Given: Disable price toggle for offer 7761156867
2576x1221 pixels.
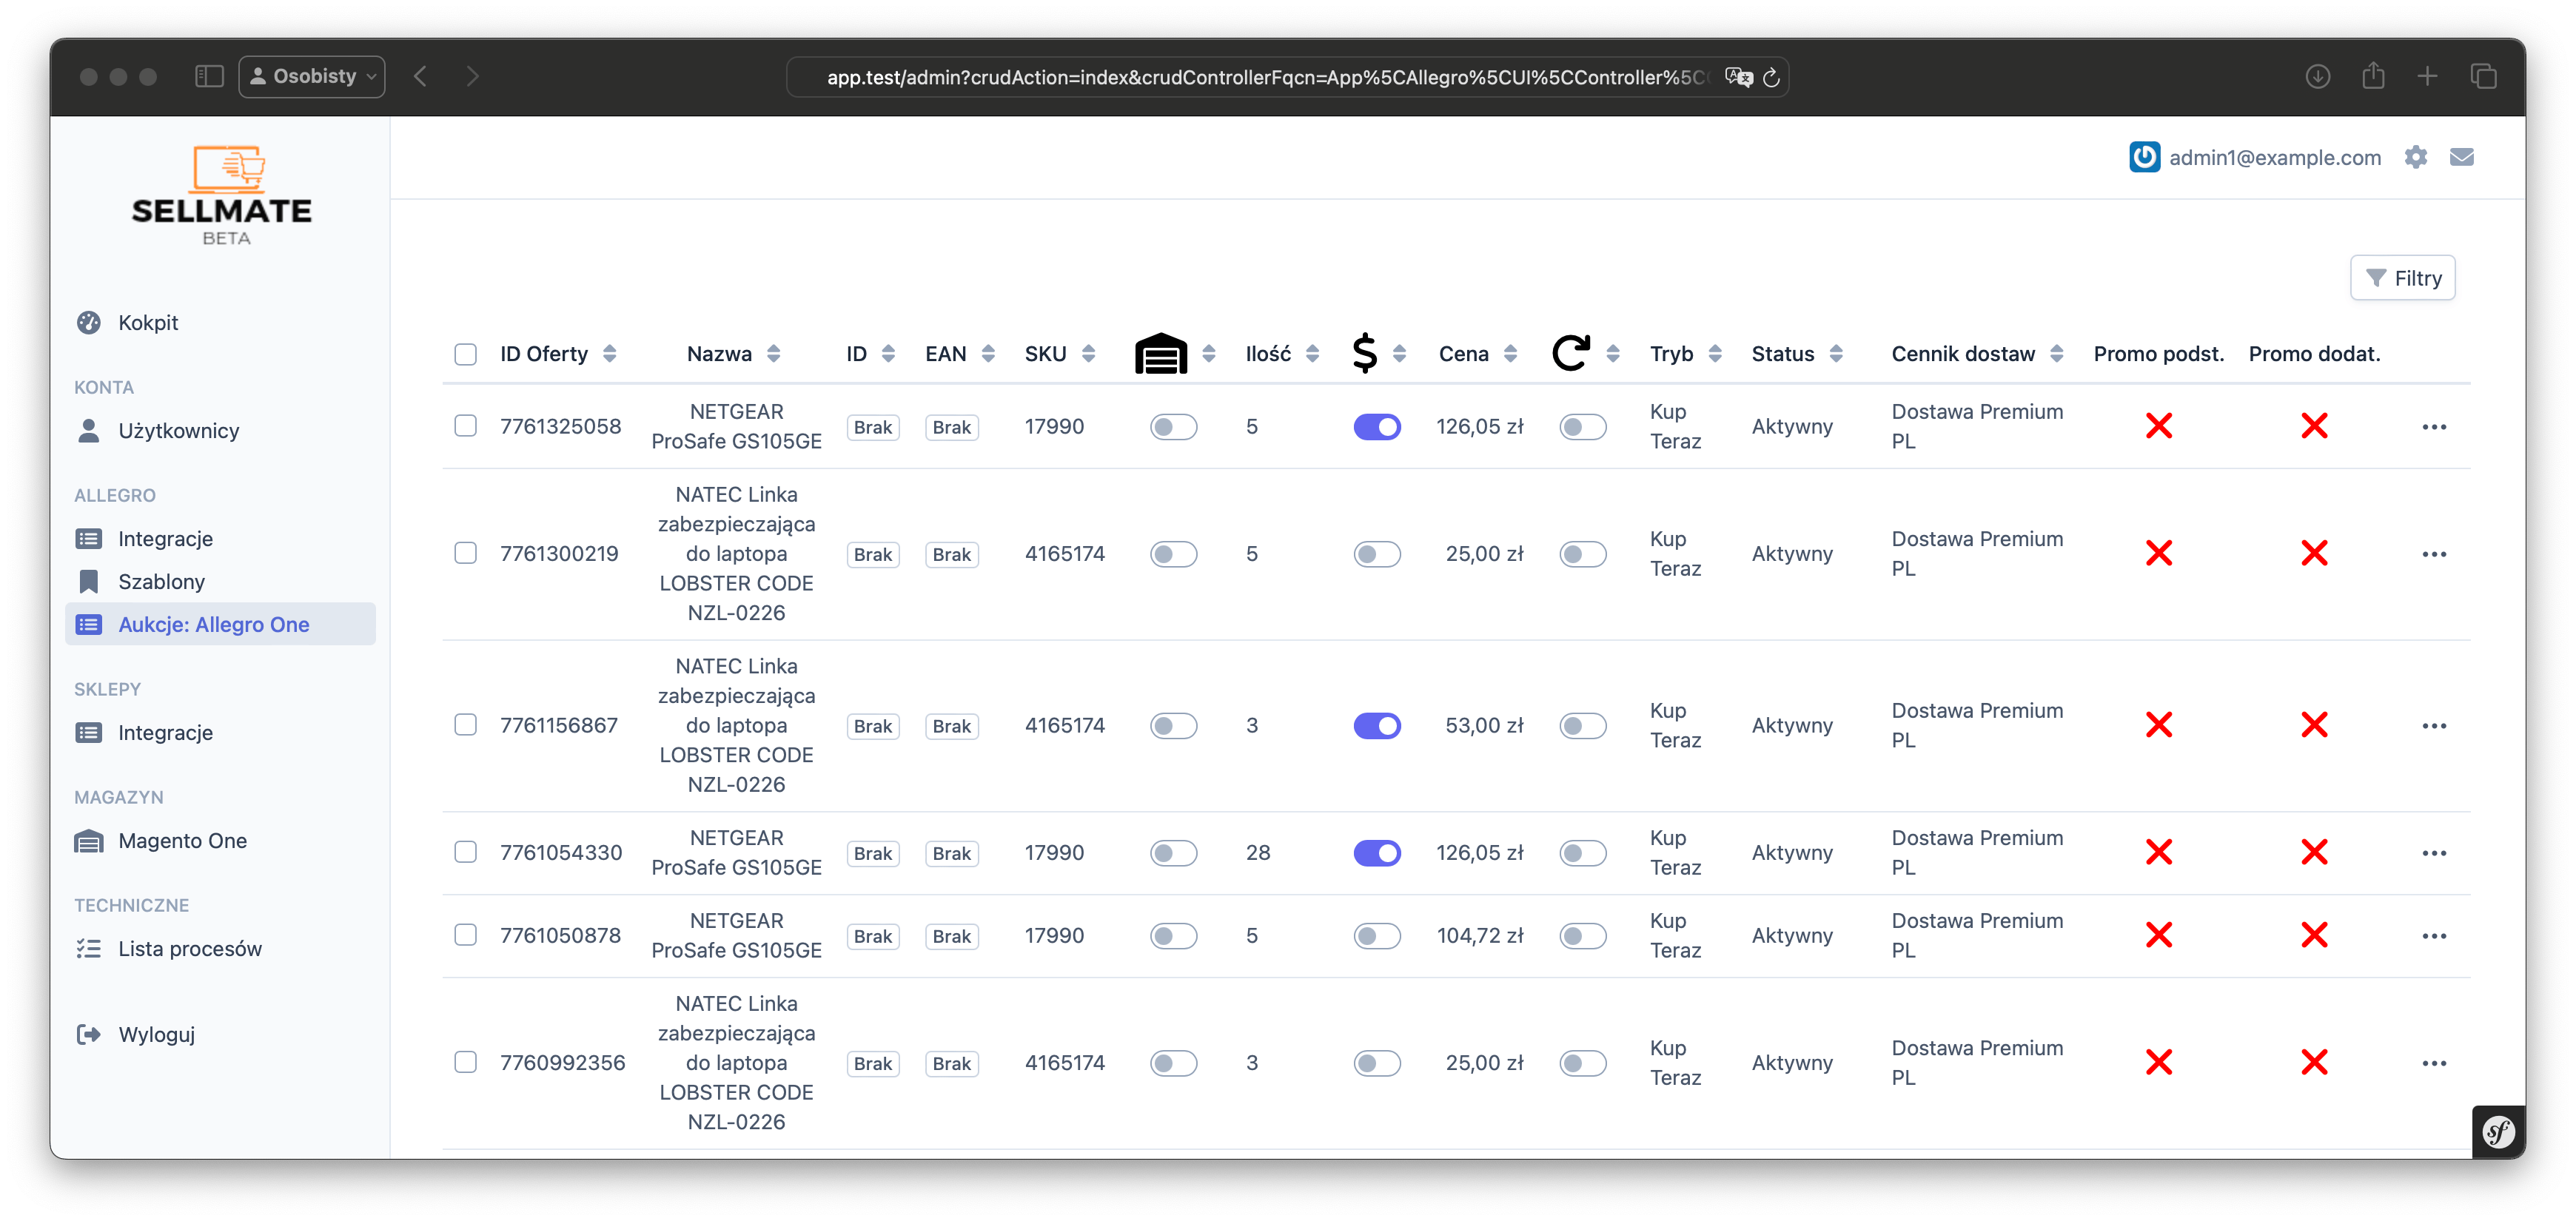Looking at the screenshot, I should click(1377, 726).
